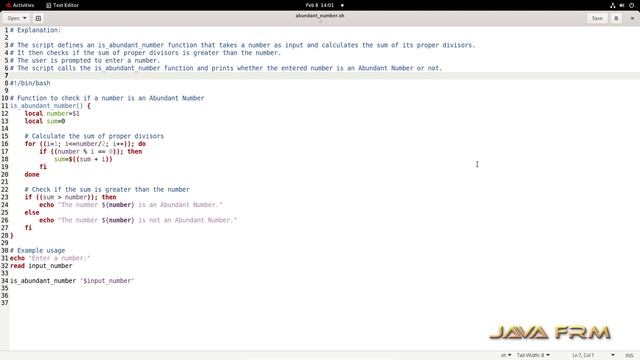Click '# It then checks if the sum' comment
Image resolution: width=640 pixels, height=360 pixels.
(x=145, y=53)
